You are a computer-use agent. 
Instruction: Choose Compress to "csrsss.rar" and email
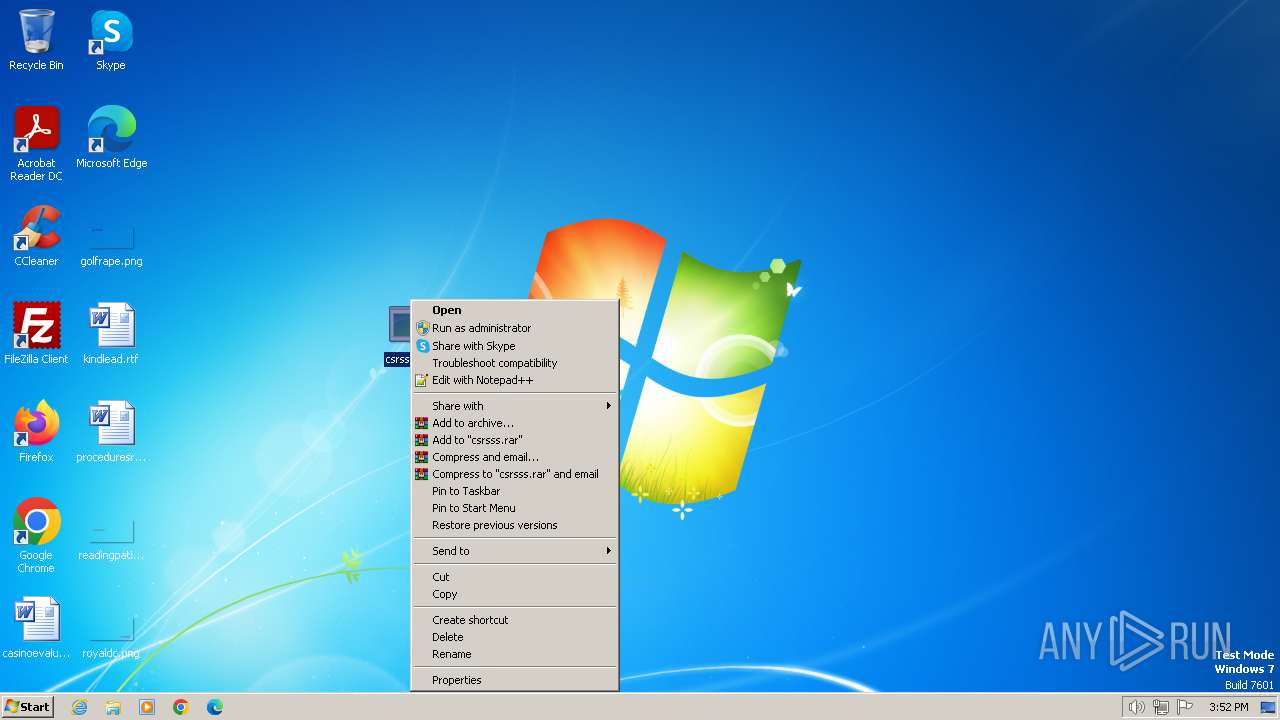coord(514,474)
